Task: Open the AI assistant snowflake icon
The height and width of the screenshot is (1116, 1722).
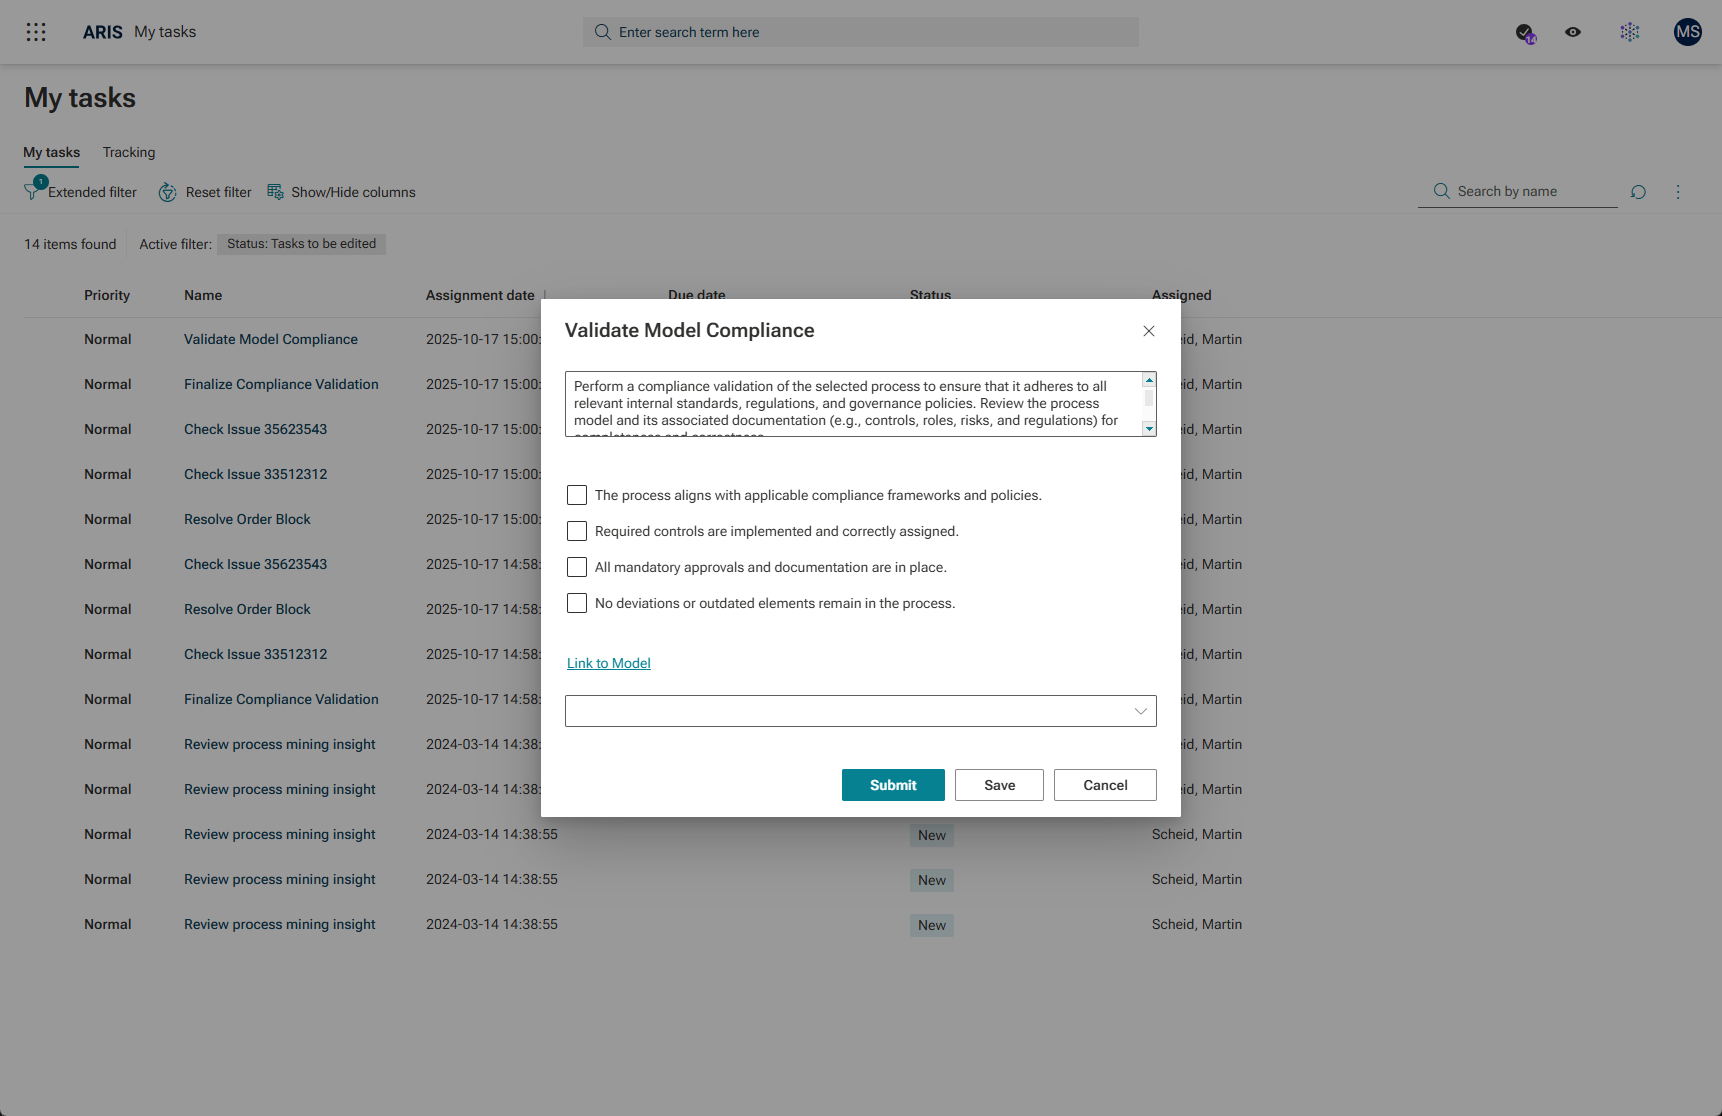Action: coord(1630,32)
